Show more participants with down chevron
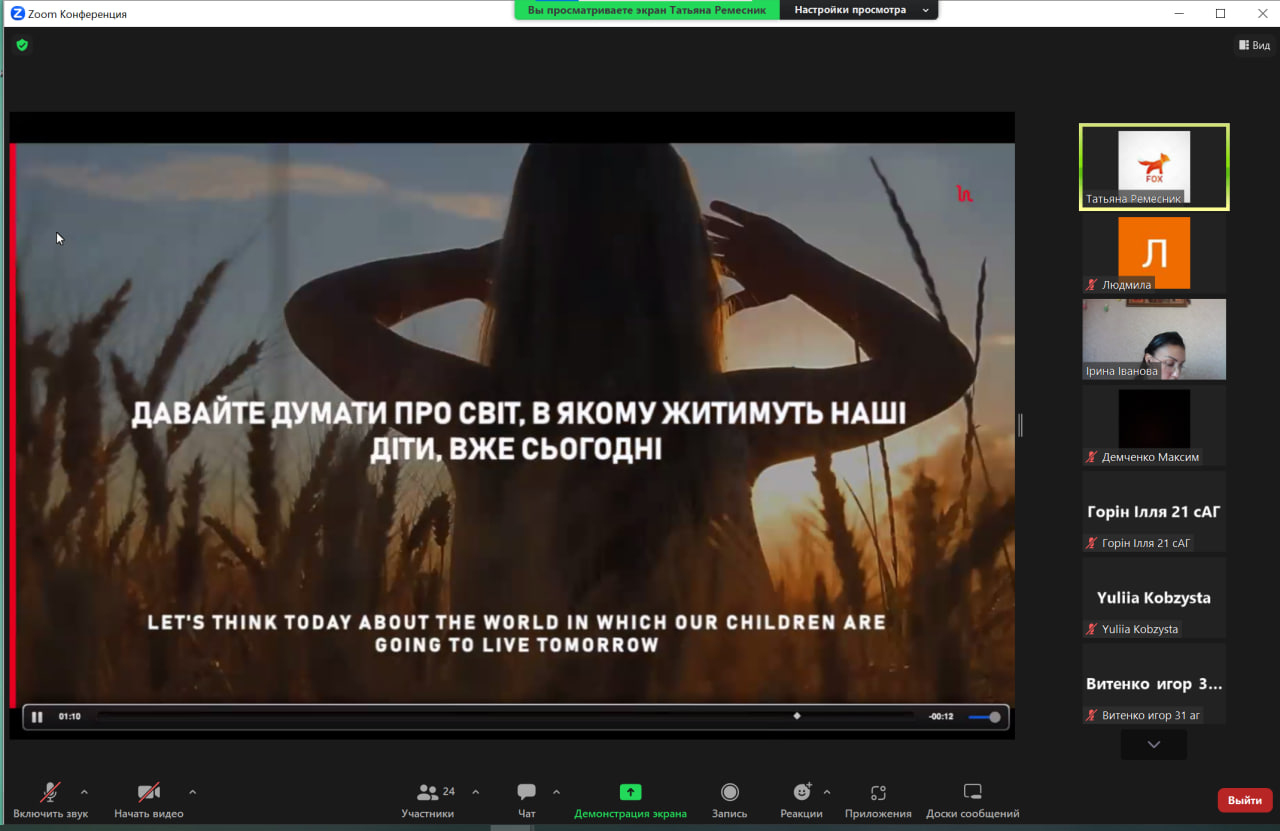 [1154, 744]
